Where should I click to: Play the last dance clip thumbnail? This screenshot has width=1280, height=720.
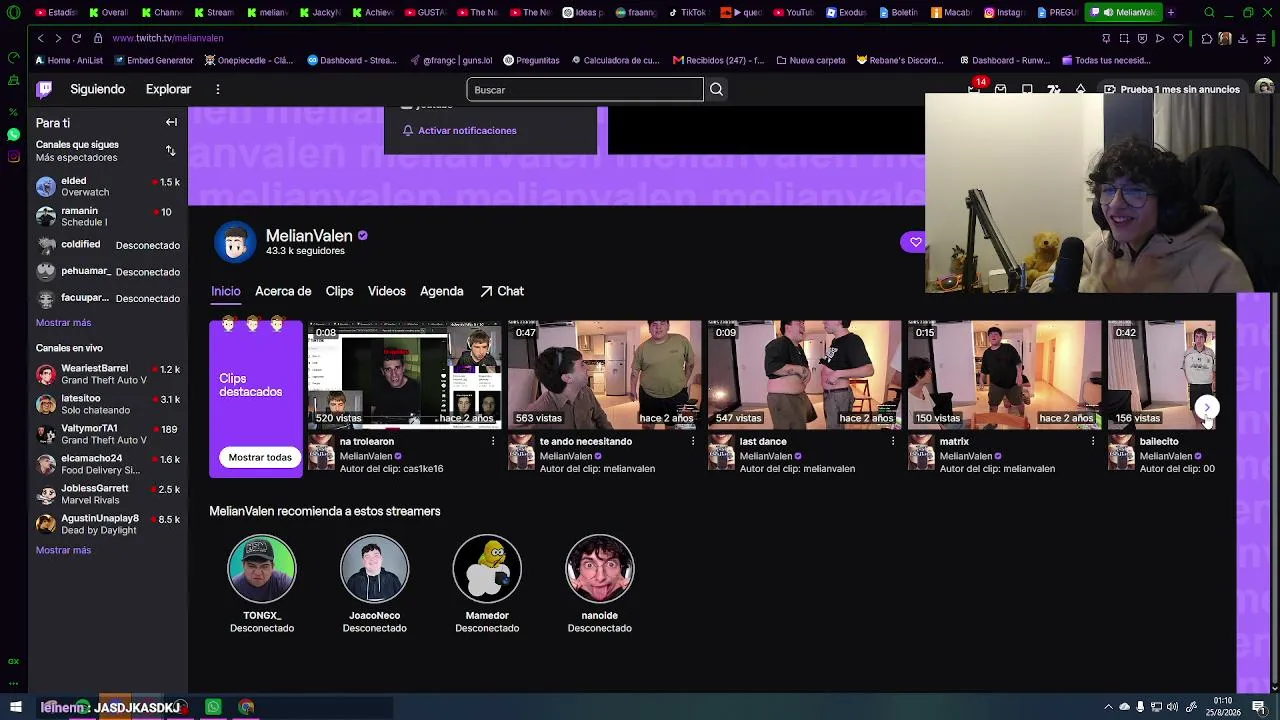coord(805,374)
